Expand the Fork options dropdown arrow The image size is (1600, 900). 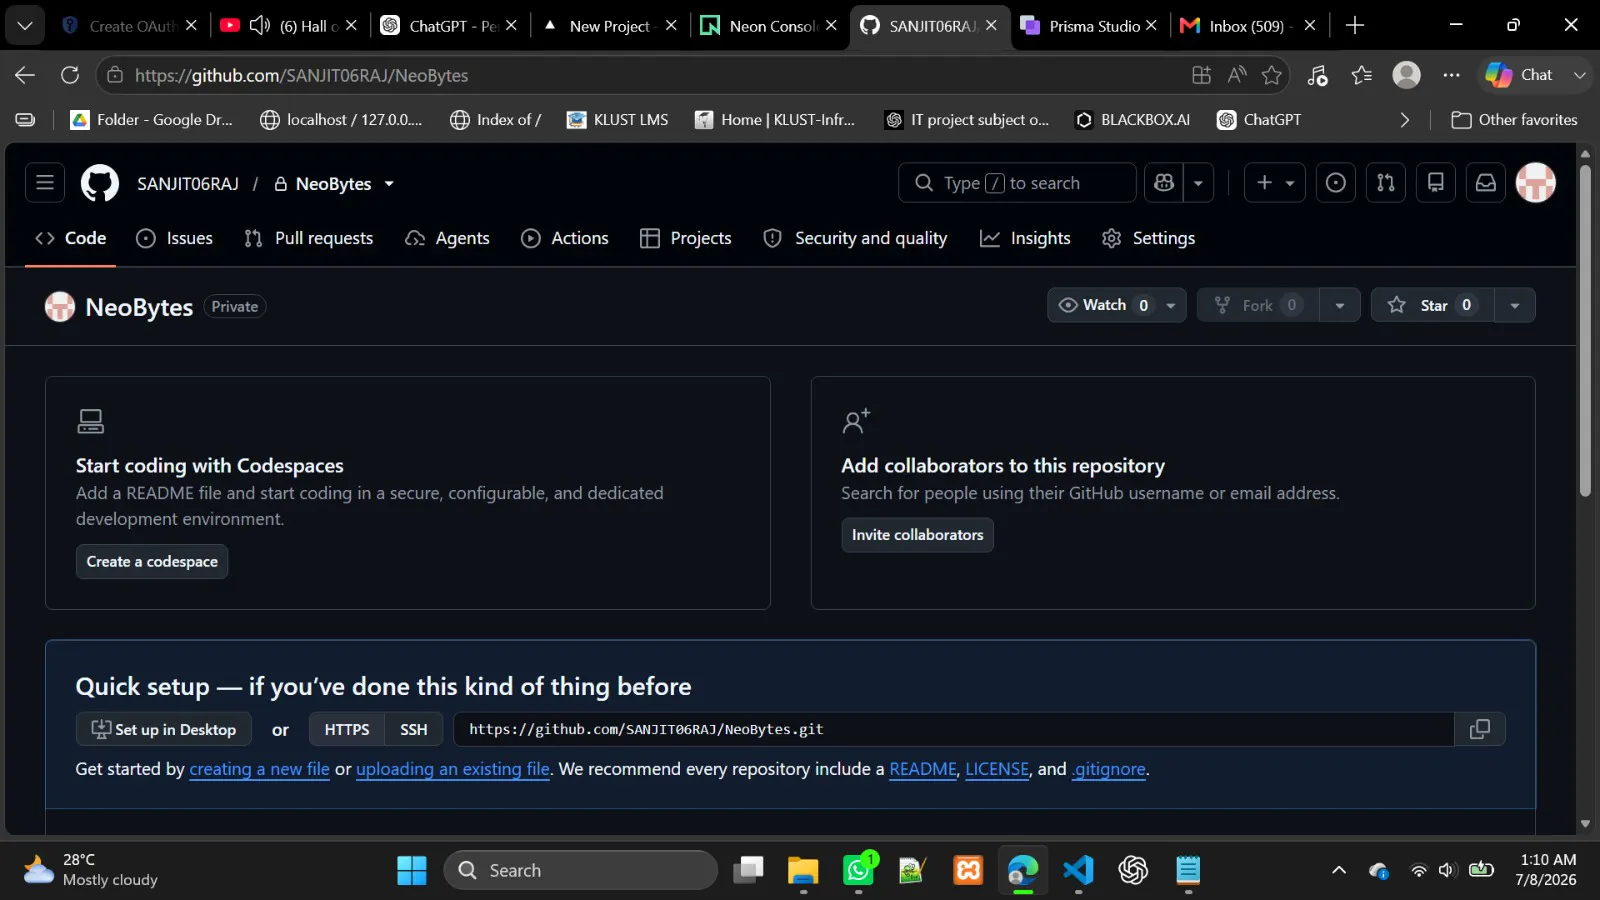point(1340,305)
